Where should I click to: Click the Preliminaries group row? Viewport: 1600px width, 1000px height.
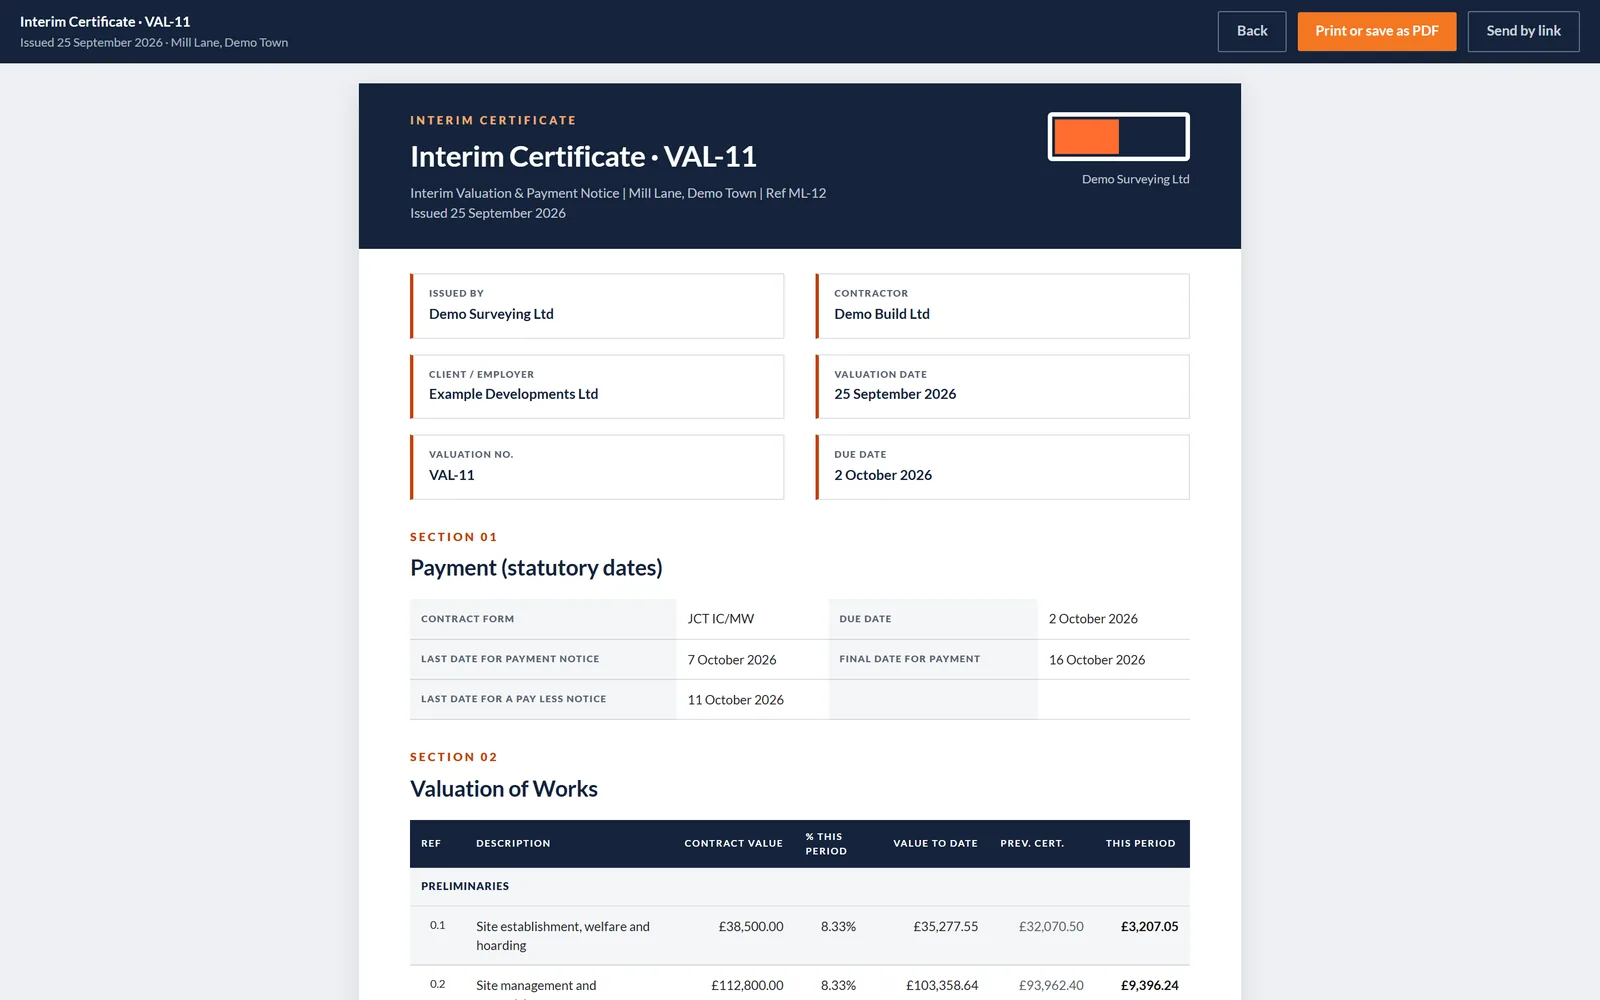coord(799,887)
